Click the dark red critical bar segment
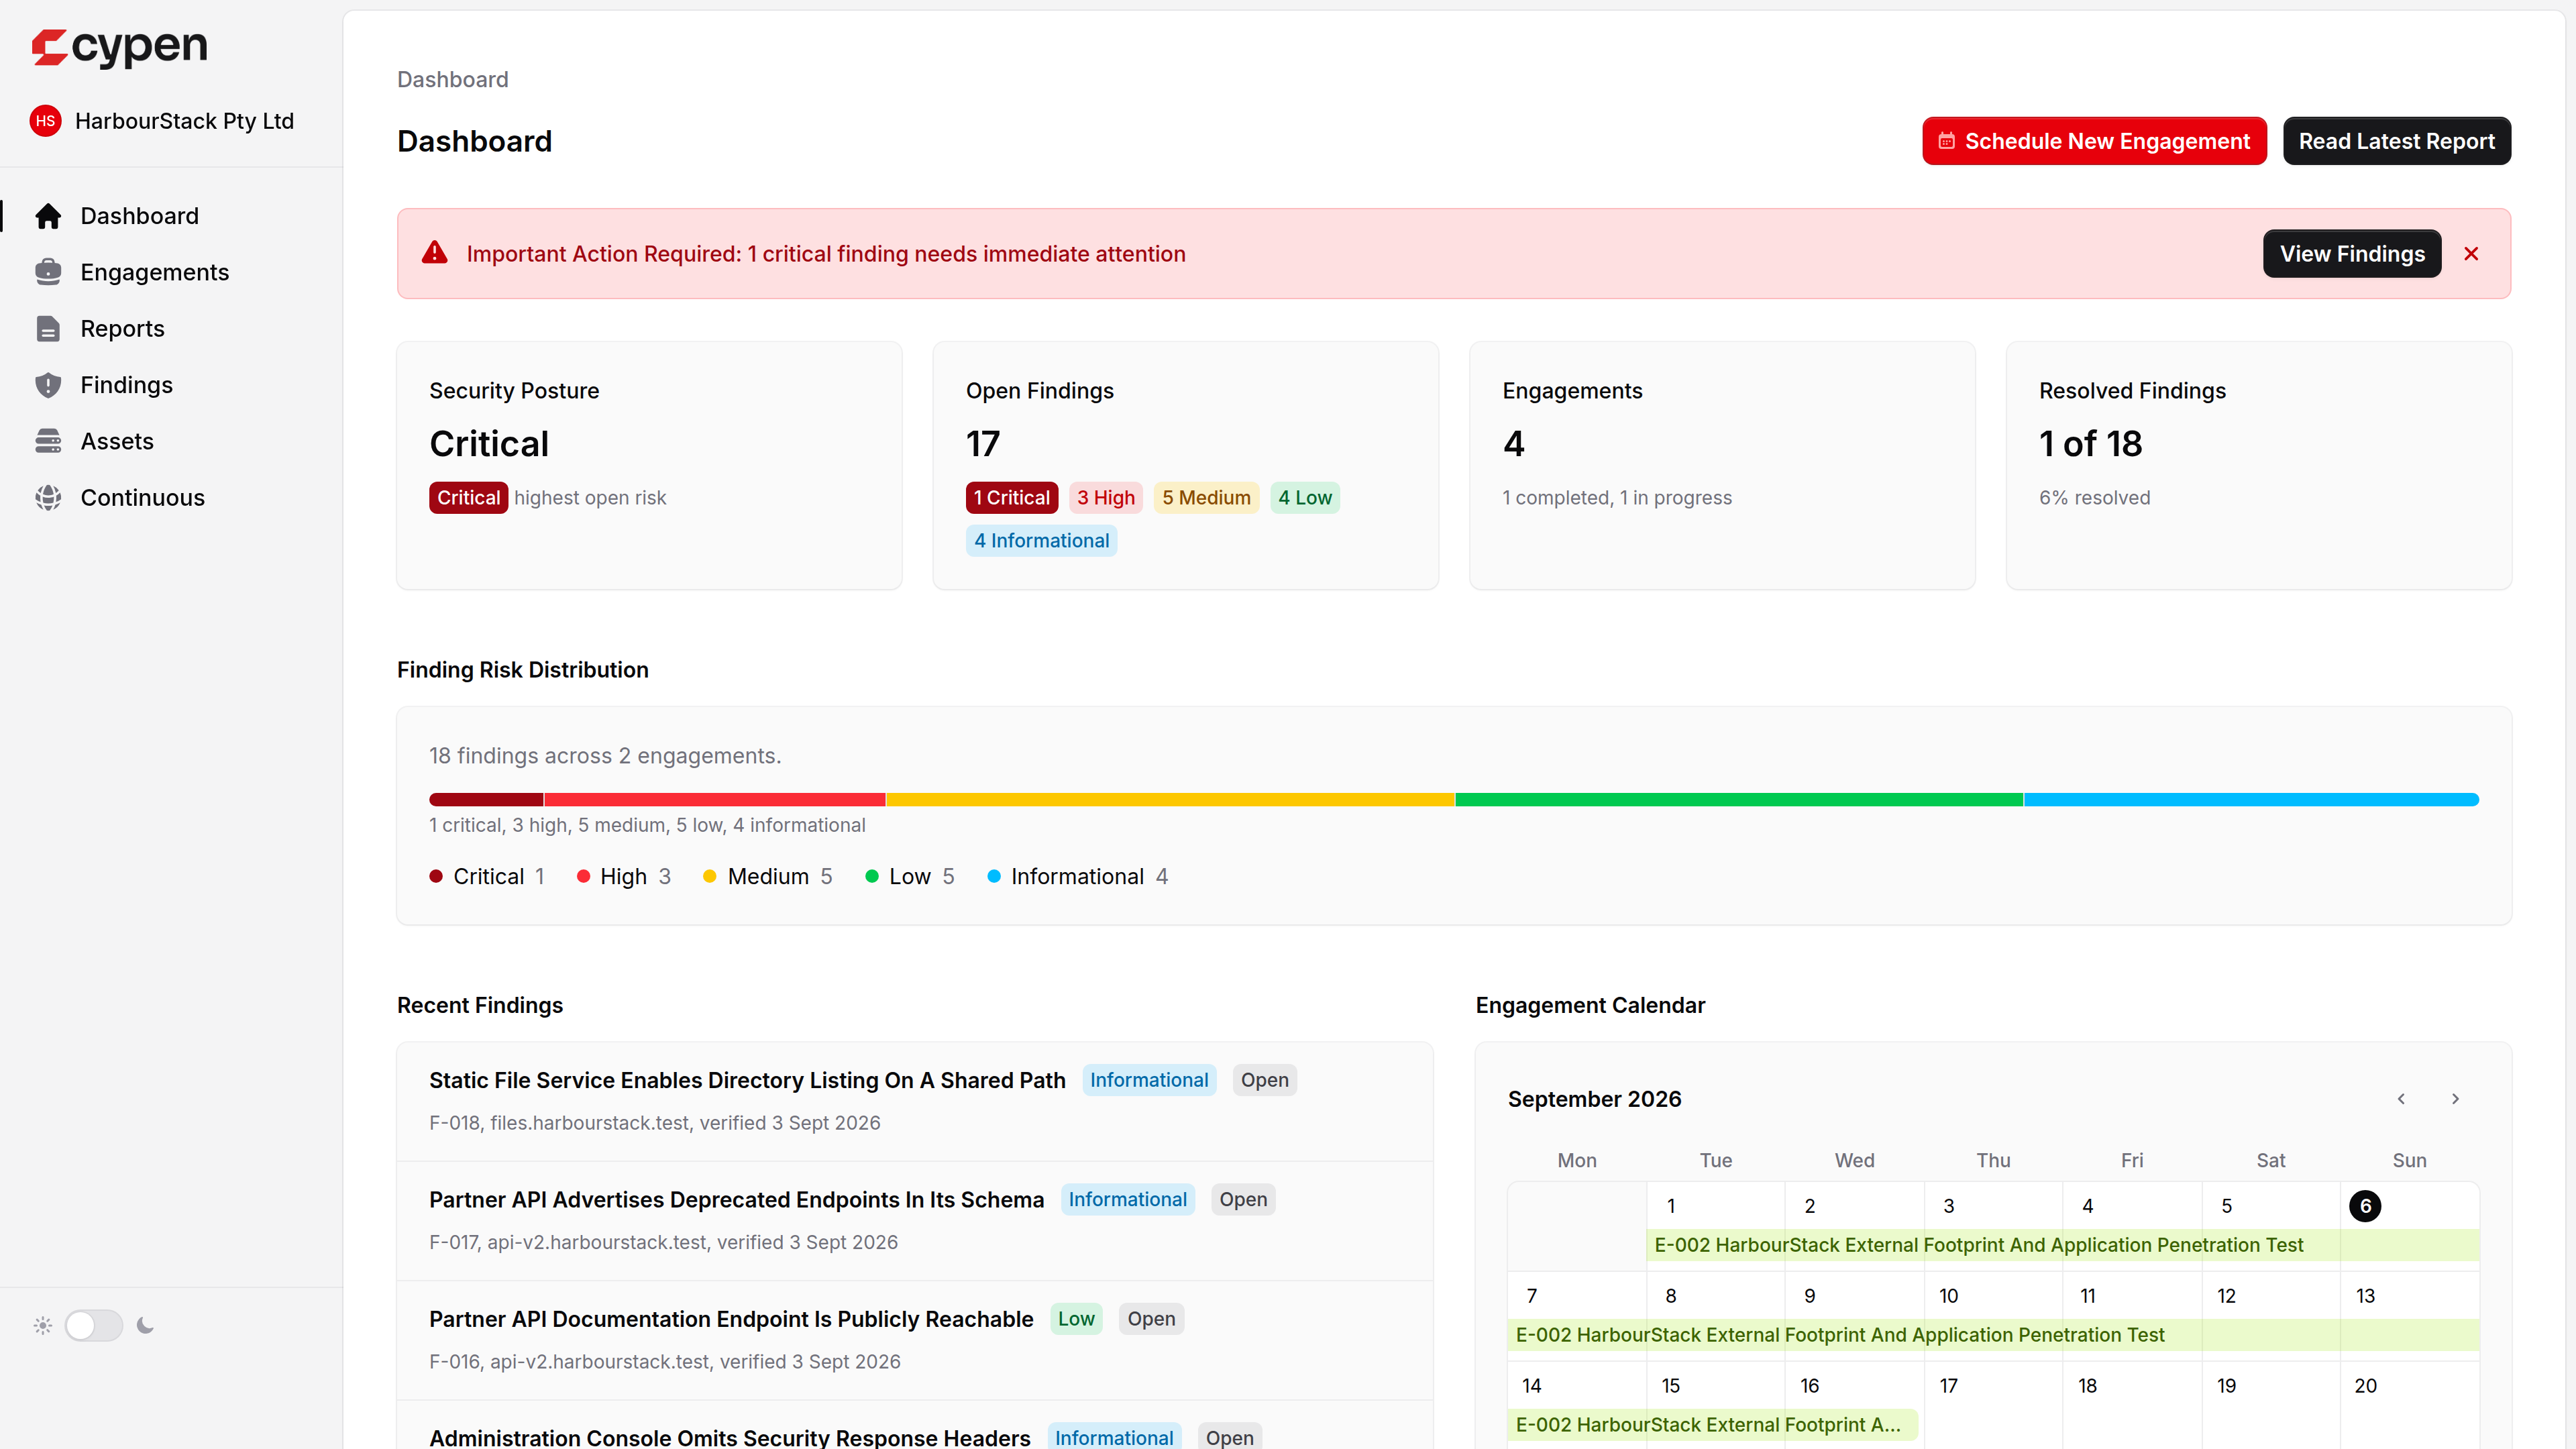The width and height of the screenshot is (2576, 1449). [x=486, y=799]
